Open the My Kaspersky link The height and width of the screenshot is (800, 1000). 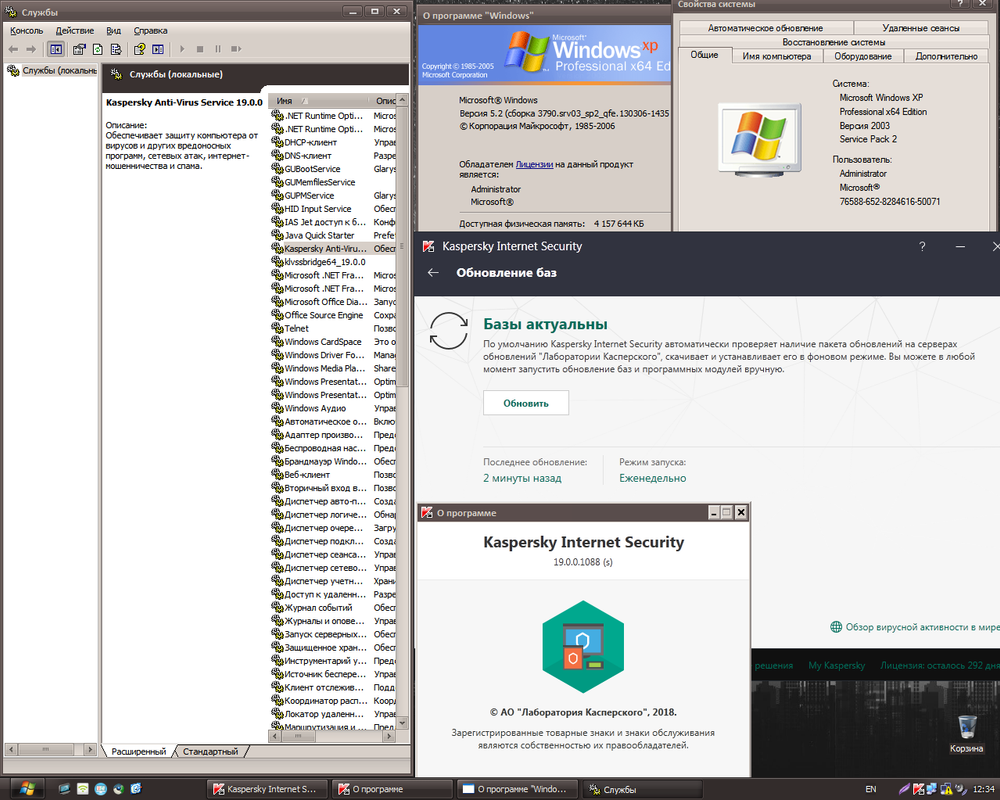pos(837,665)
